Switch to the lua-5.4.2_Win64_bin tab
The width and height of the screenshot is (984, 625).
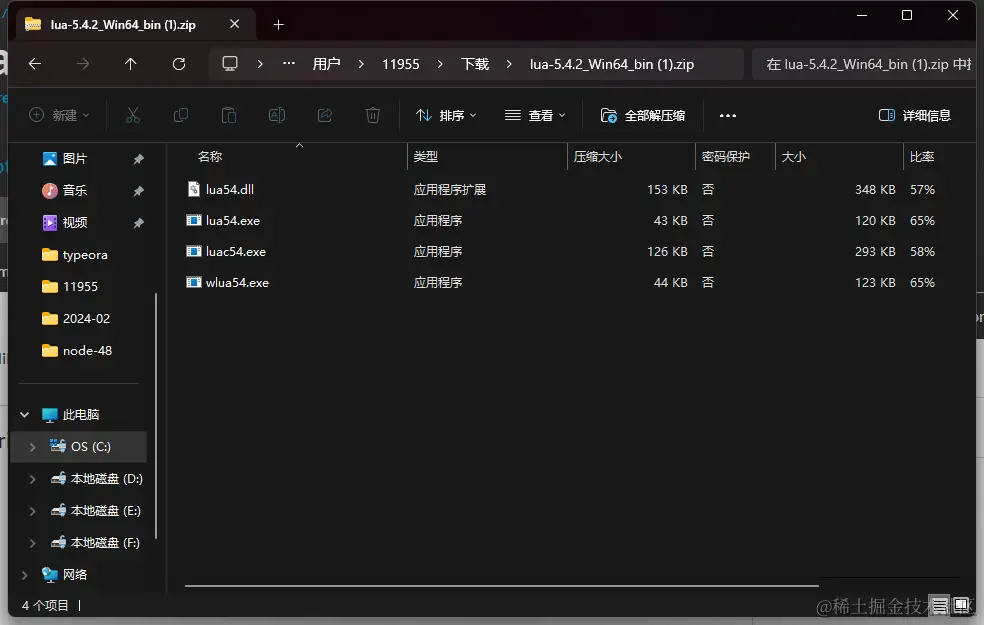click(x=120, y=23)
